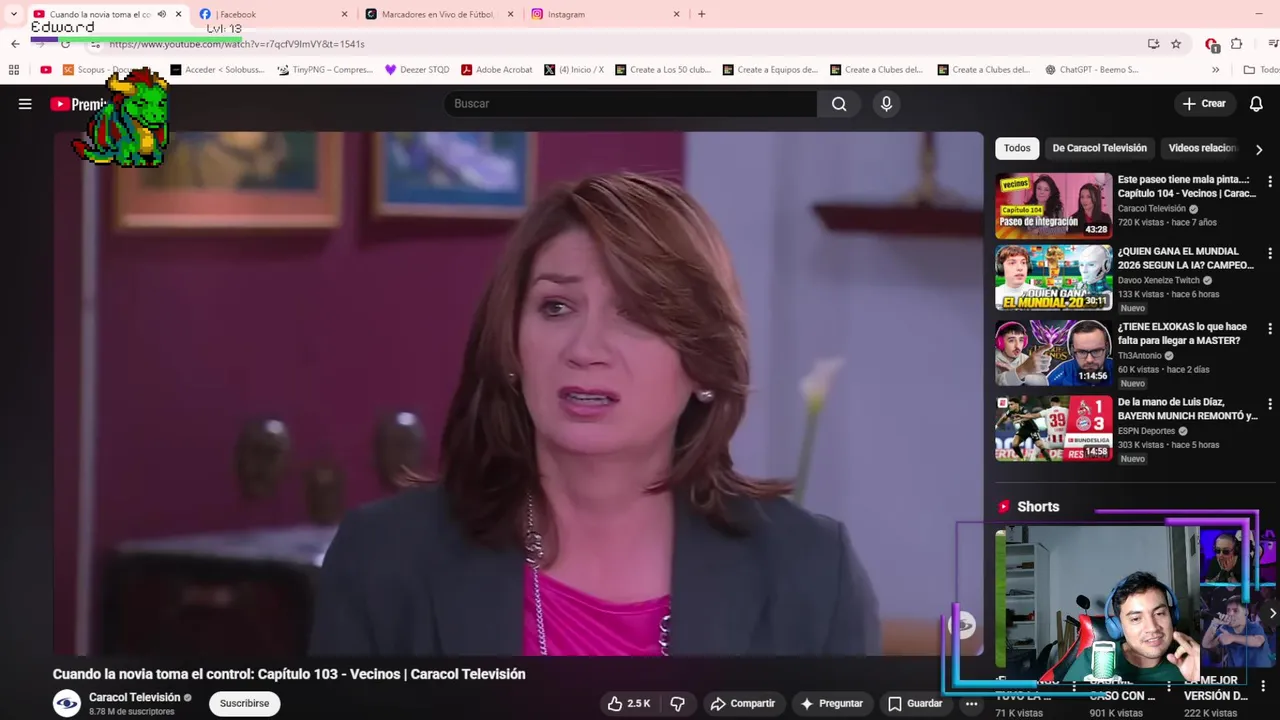This screenshot has width=1280, height=720.
Task: Open the notifications bell
Action: pos(1256,104)
